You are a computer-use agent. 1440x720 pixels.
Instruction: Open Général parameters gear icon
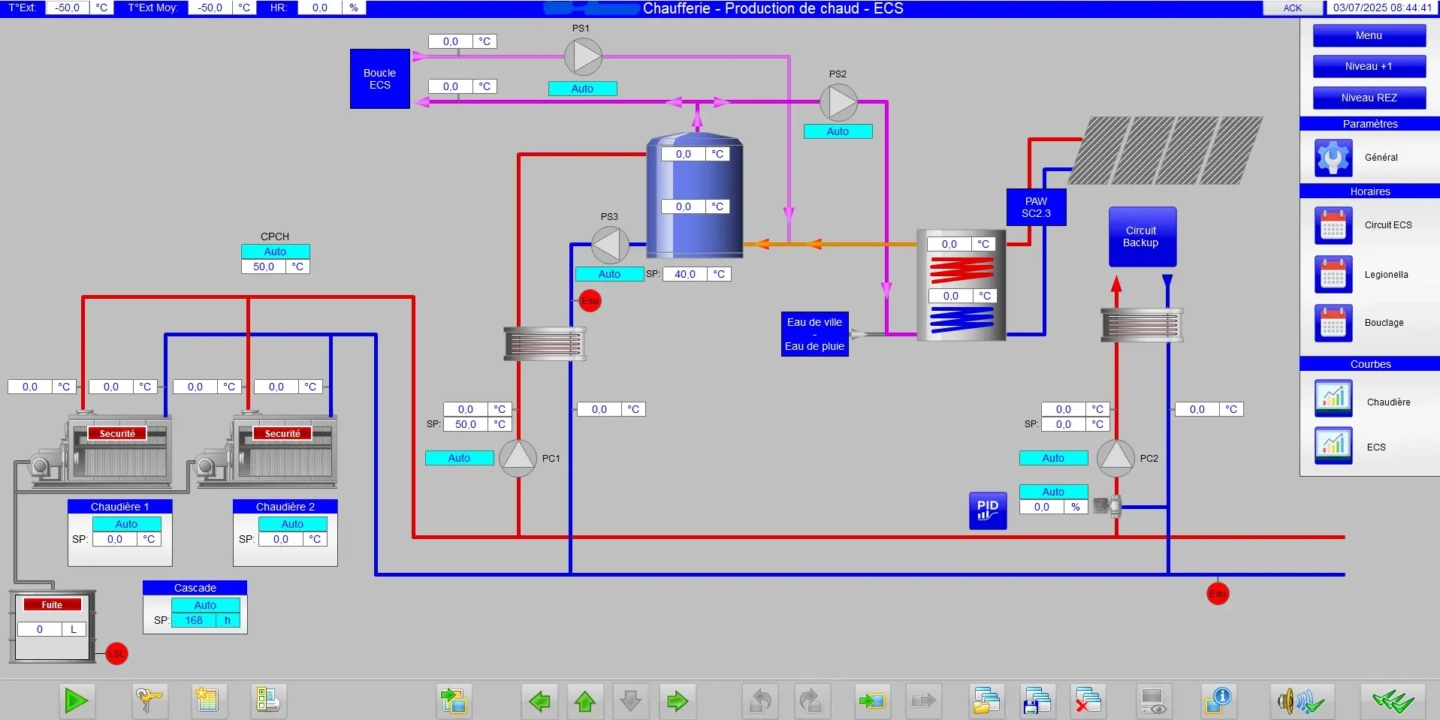[x=1333, y=158]
